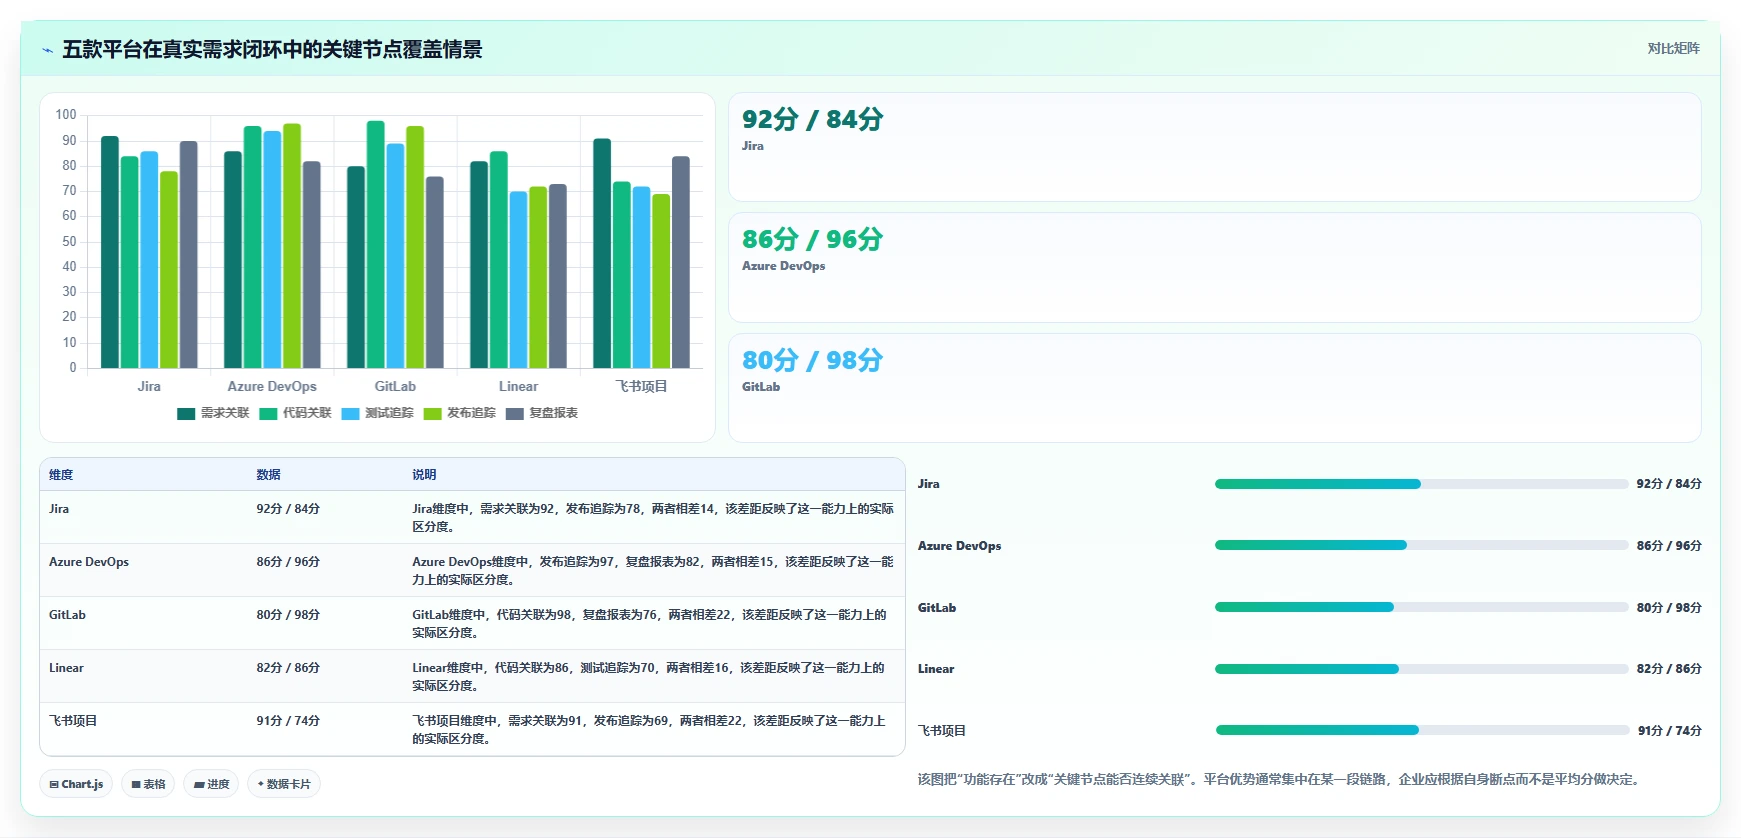Viewport: 1741px width, 838px height.
Task: Click the 100 value on the chart y-axis
Action: [66, 115]
